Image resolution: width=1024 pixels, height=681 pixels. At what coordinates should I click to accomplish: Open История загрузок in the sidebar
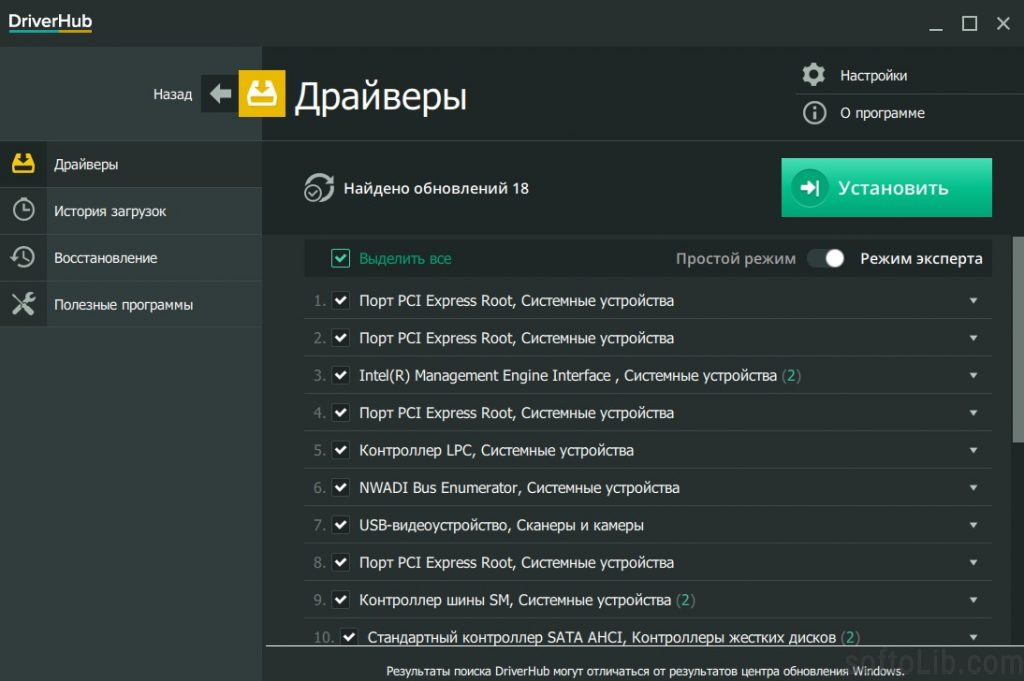(x=131, y=211)
